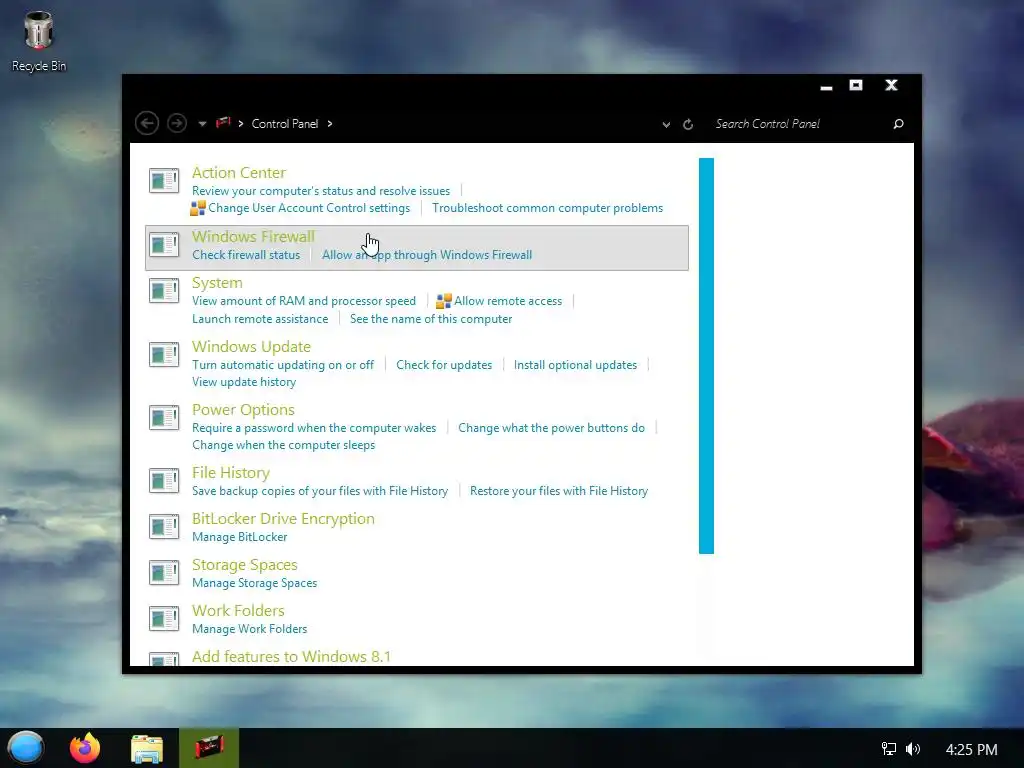Open Windows Update heading

point(251,347)
